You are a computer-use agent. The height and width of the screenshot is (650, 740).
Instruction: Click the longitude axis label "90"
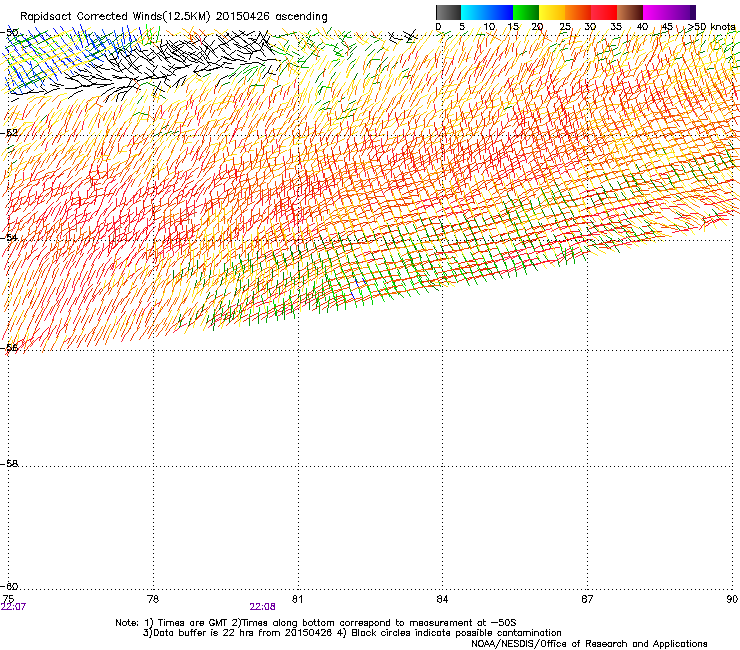click(732, 599)
